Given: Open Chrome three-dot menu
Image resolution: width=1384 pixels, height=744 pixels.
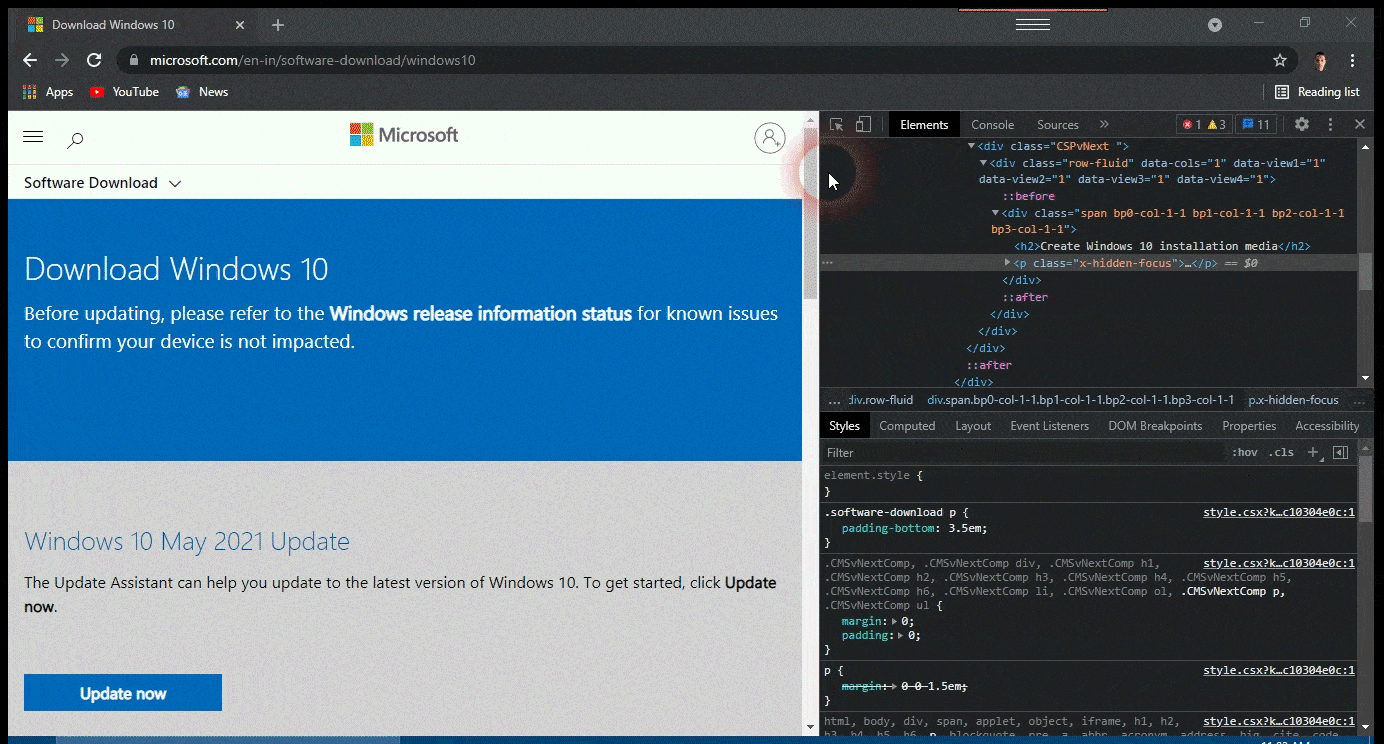Looking at the screenshot, I should pyautogui.click(x=1353, y=60).
